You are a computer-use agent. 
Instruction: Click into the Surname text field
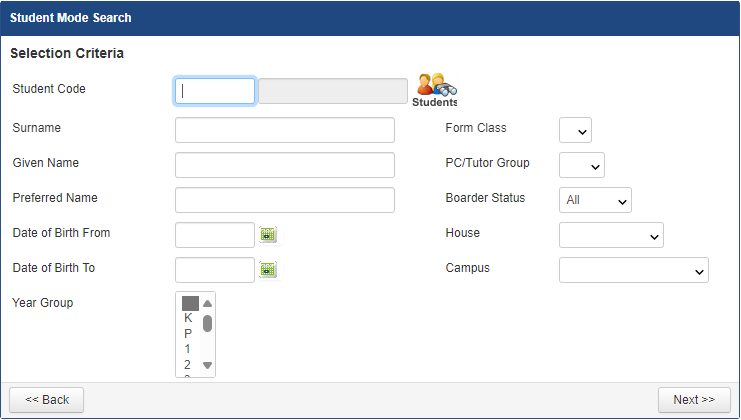coord(285,130)
